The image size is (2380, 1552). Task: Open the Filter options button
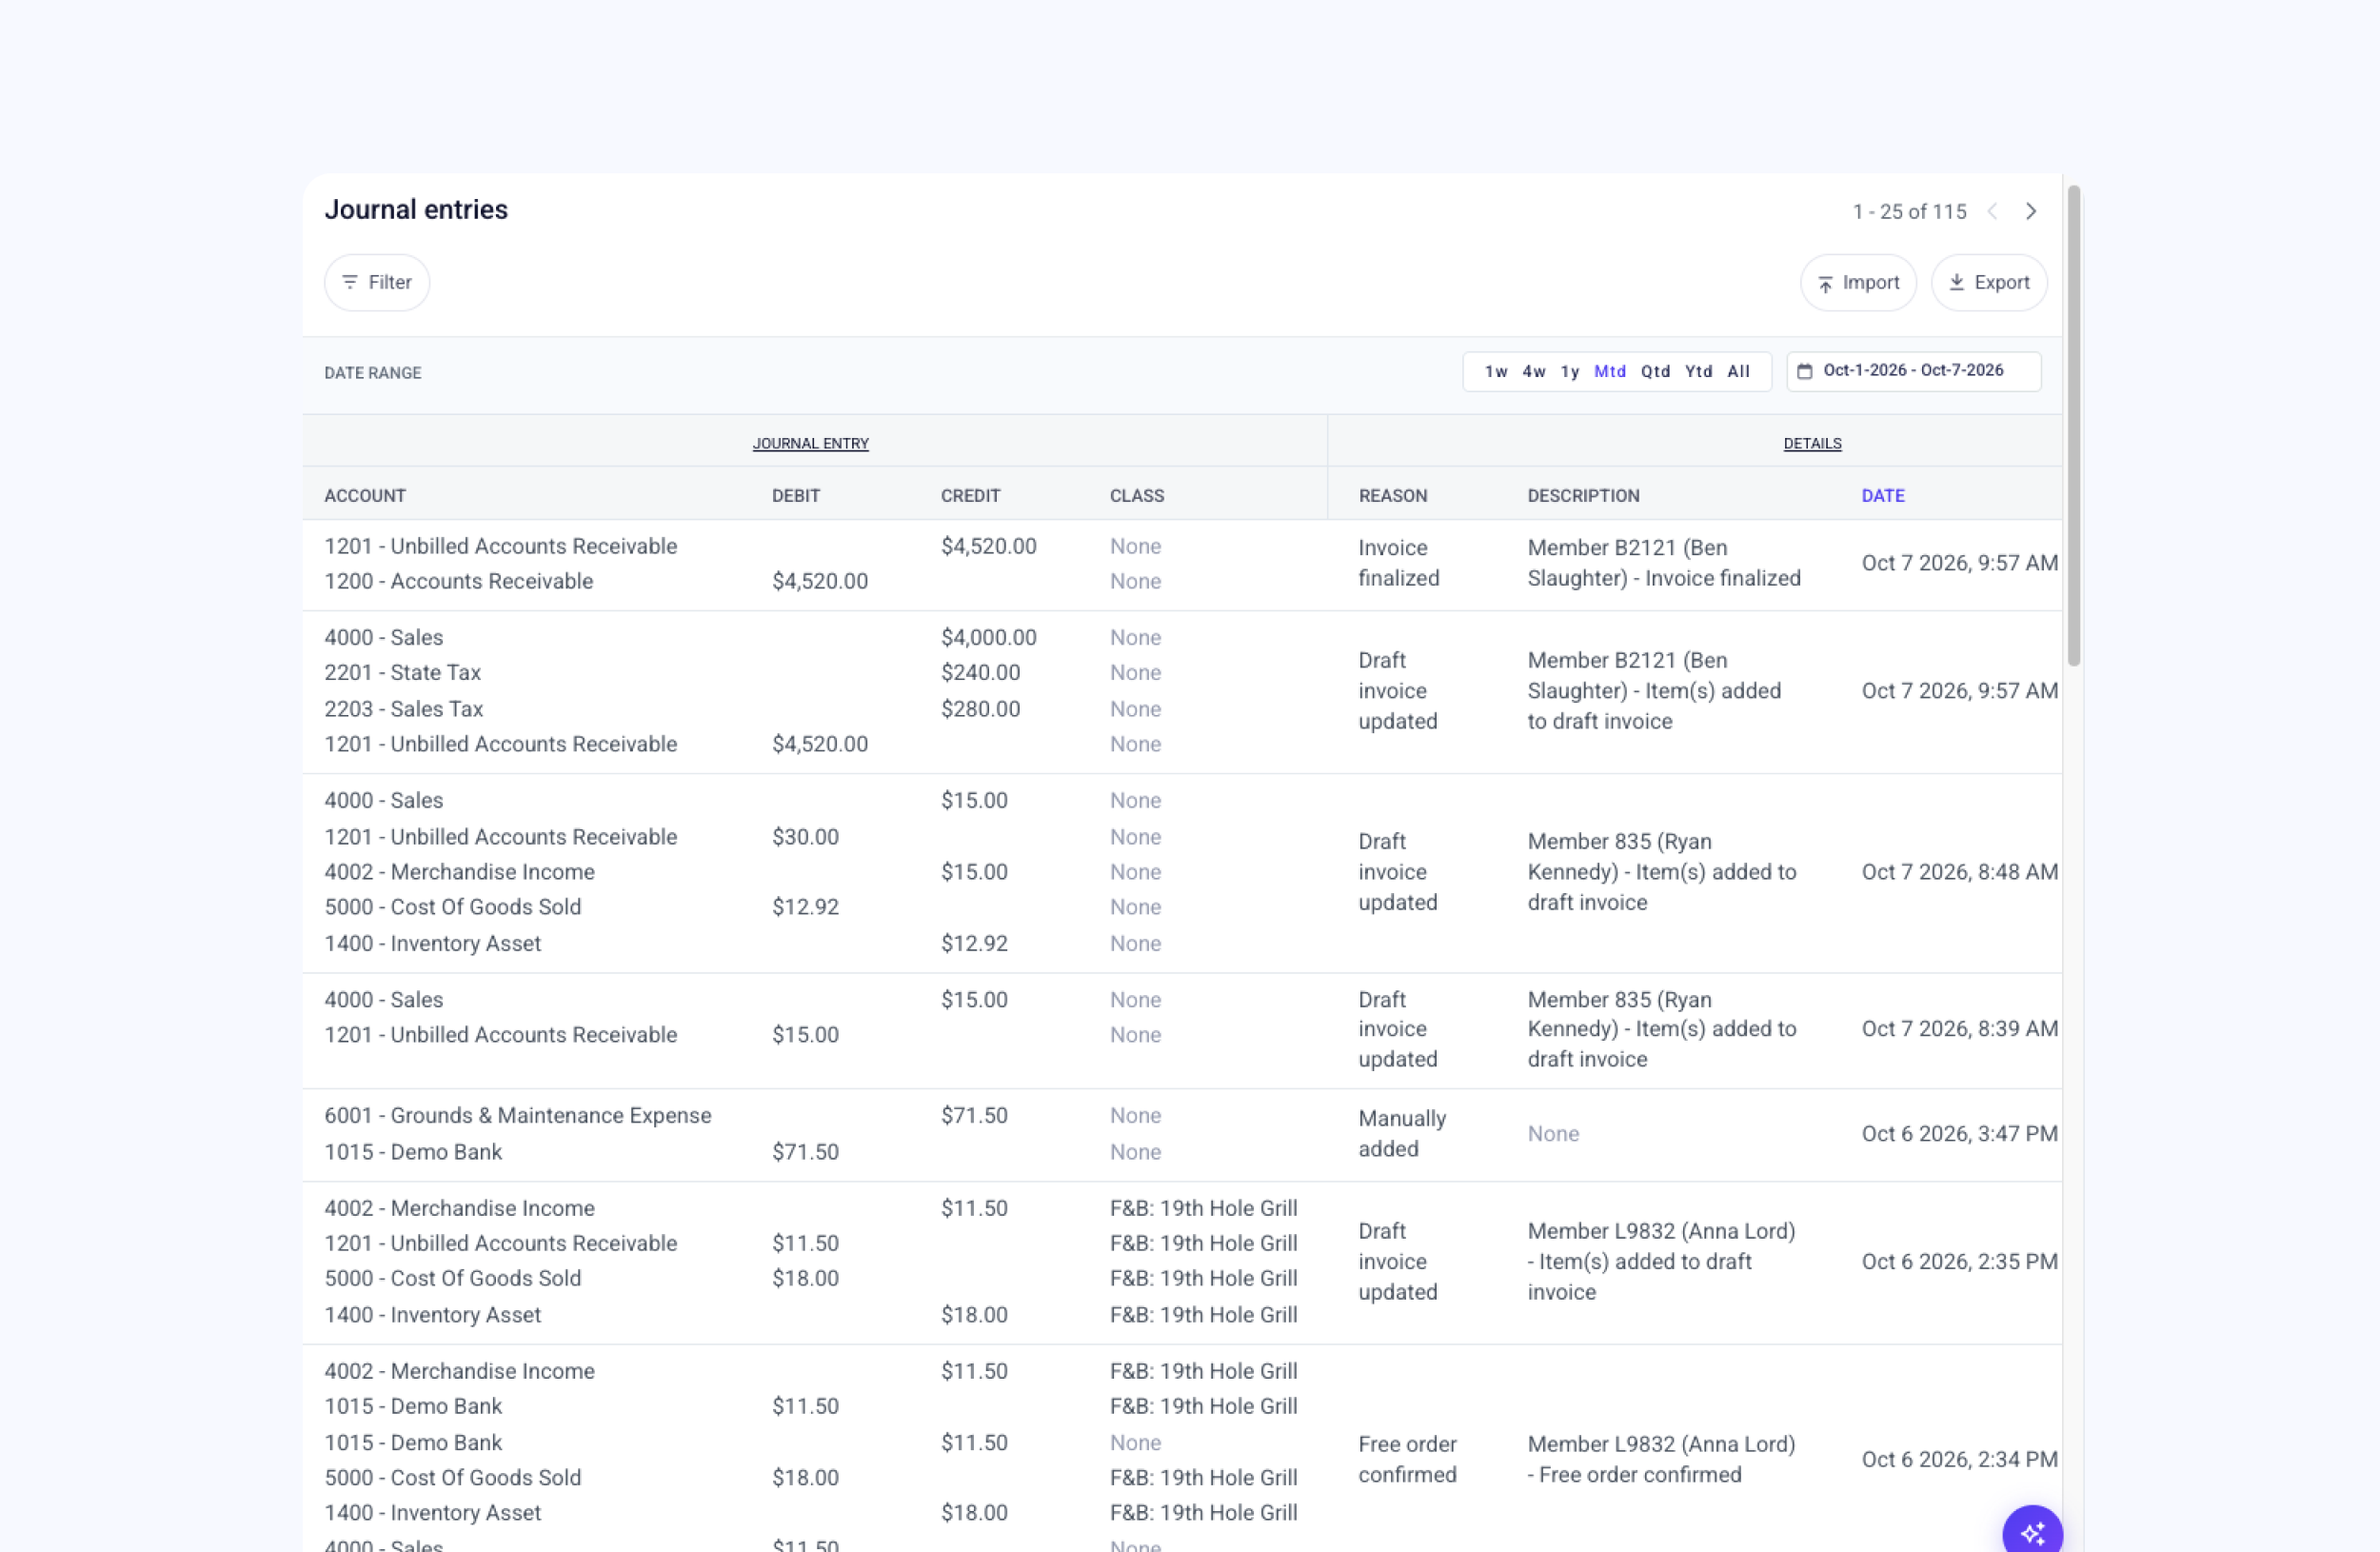click(377, 283)
